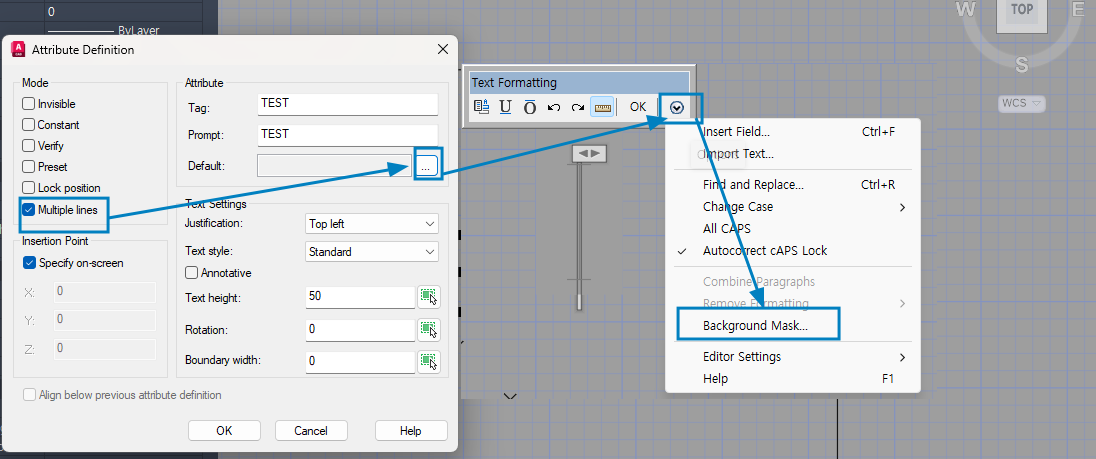Screen dimensions: 1096x459
Task: Enable the Annotative checkbox
Action: point(191,272)
